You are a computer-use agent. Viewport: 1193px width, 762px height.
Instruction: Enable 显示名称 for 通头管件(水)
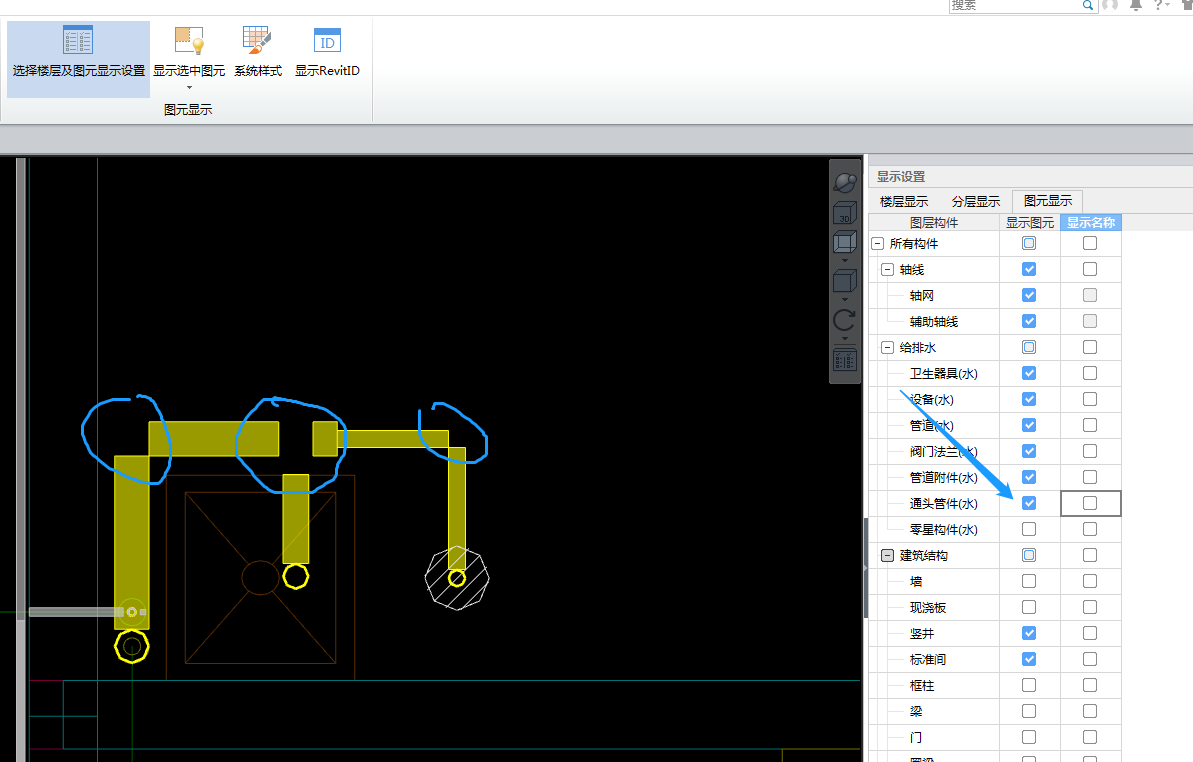point(1090,503)
